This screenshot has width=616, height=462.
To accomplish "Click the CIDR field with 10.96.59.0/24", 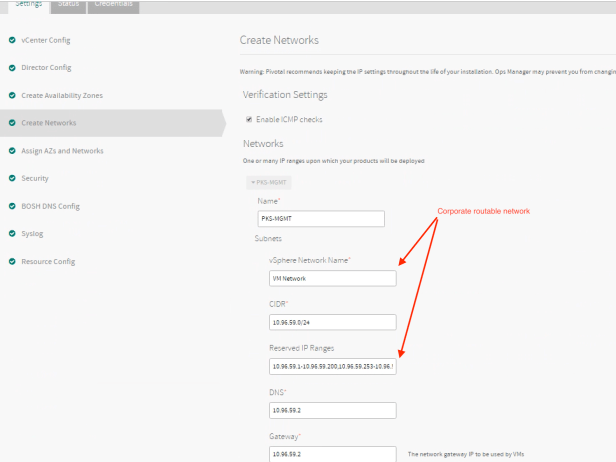I will click(x=332, y=323).
